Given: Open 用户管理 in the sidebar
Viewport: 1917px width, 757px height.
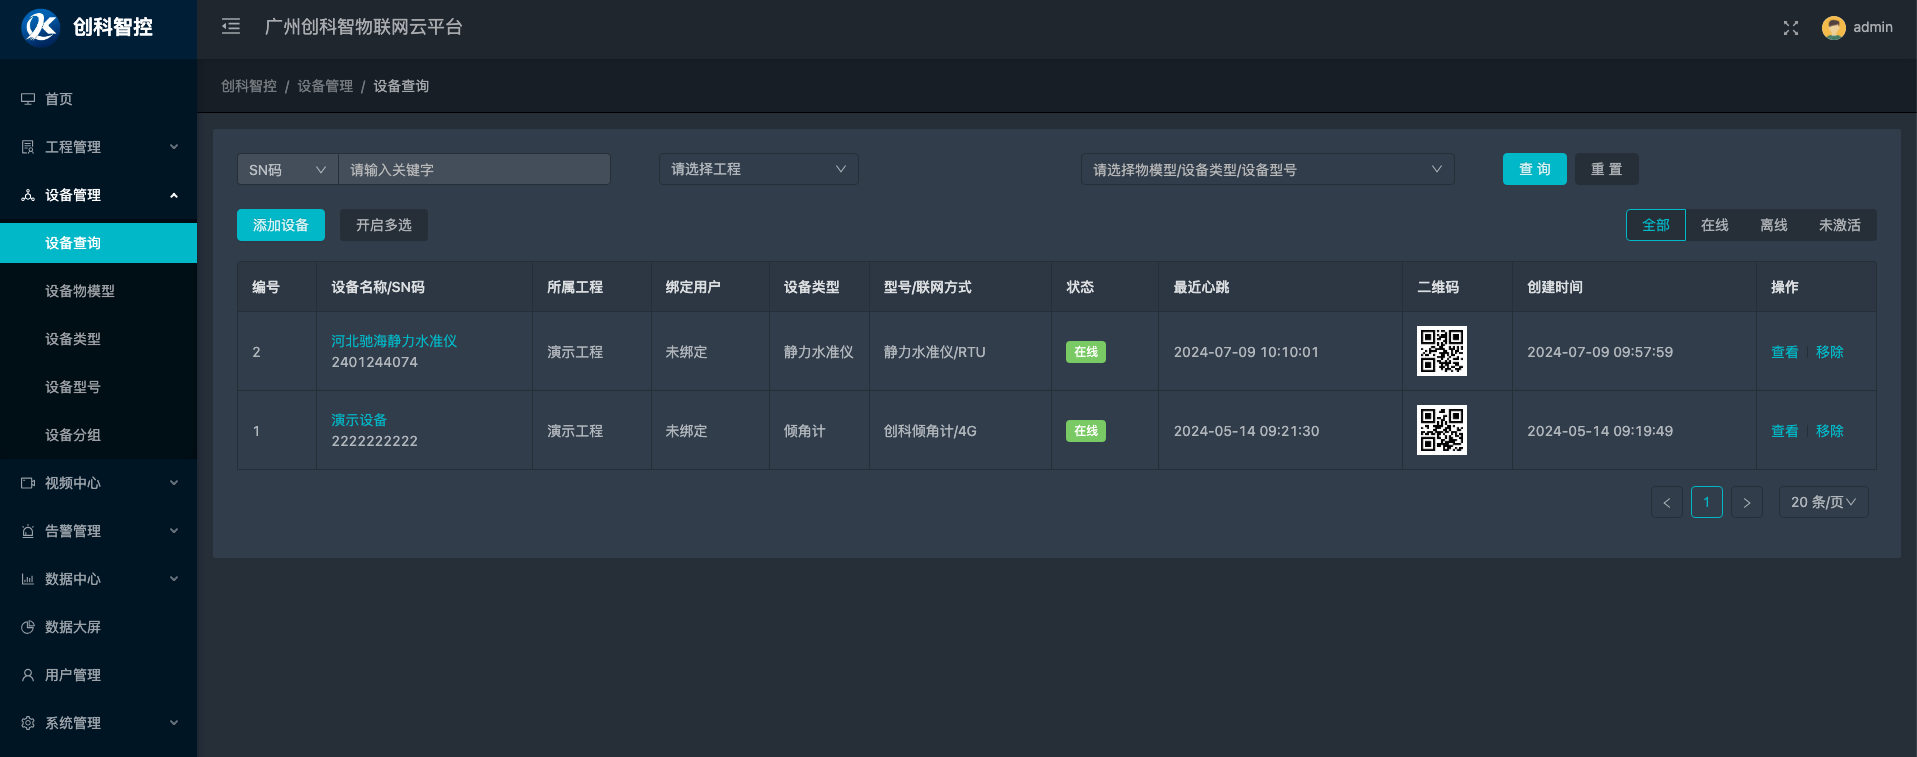Looking at the screenshot, I should tap(98, 675).
